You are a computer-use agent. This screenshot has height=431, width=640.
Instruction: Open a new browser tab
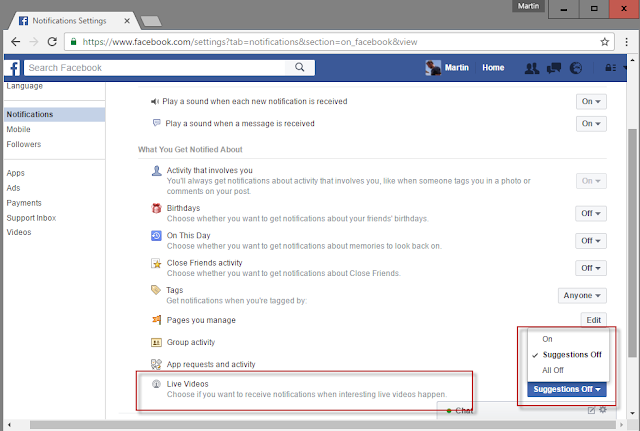(x=151, y=21)
